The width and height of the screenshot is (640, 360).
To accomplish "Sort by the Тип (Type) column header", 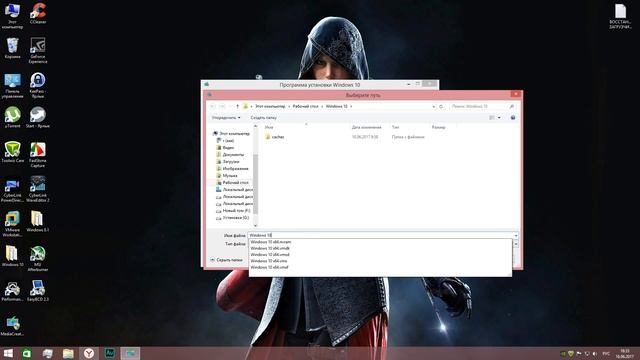I will click(395, 127).
